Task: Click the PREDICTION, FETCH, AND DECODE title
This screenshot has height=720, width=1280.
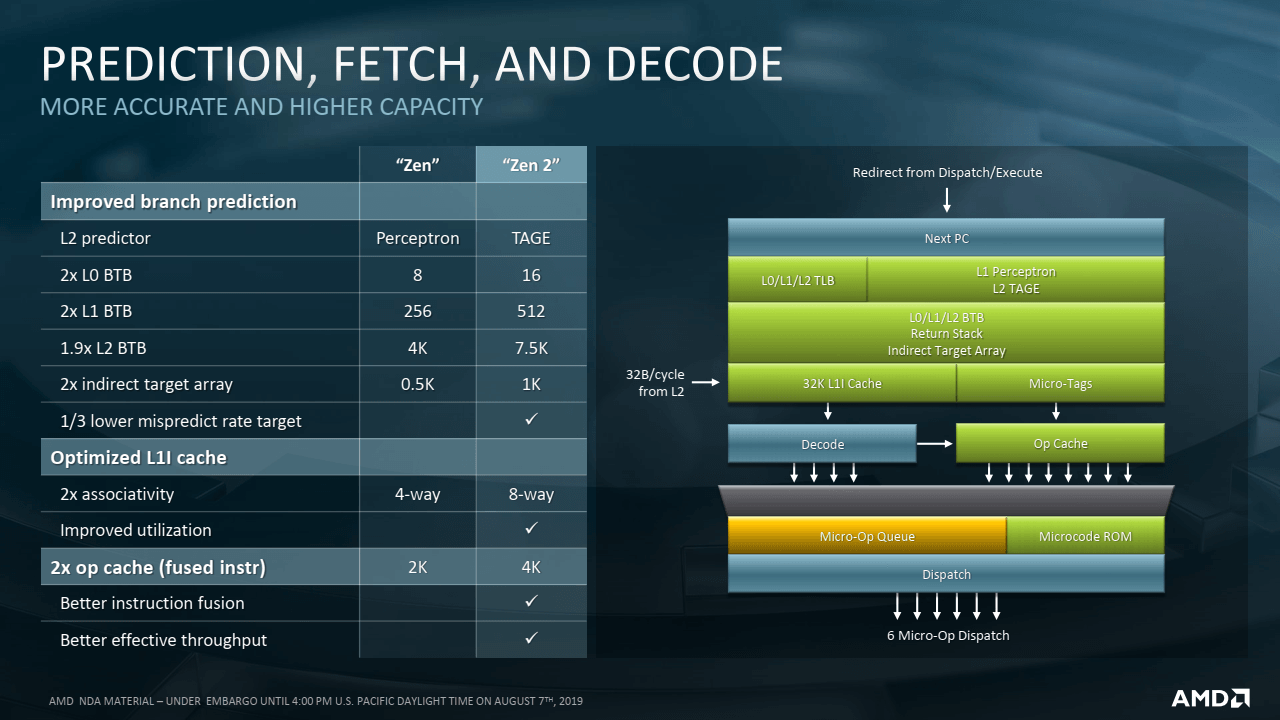Action: (411, 65)
